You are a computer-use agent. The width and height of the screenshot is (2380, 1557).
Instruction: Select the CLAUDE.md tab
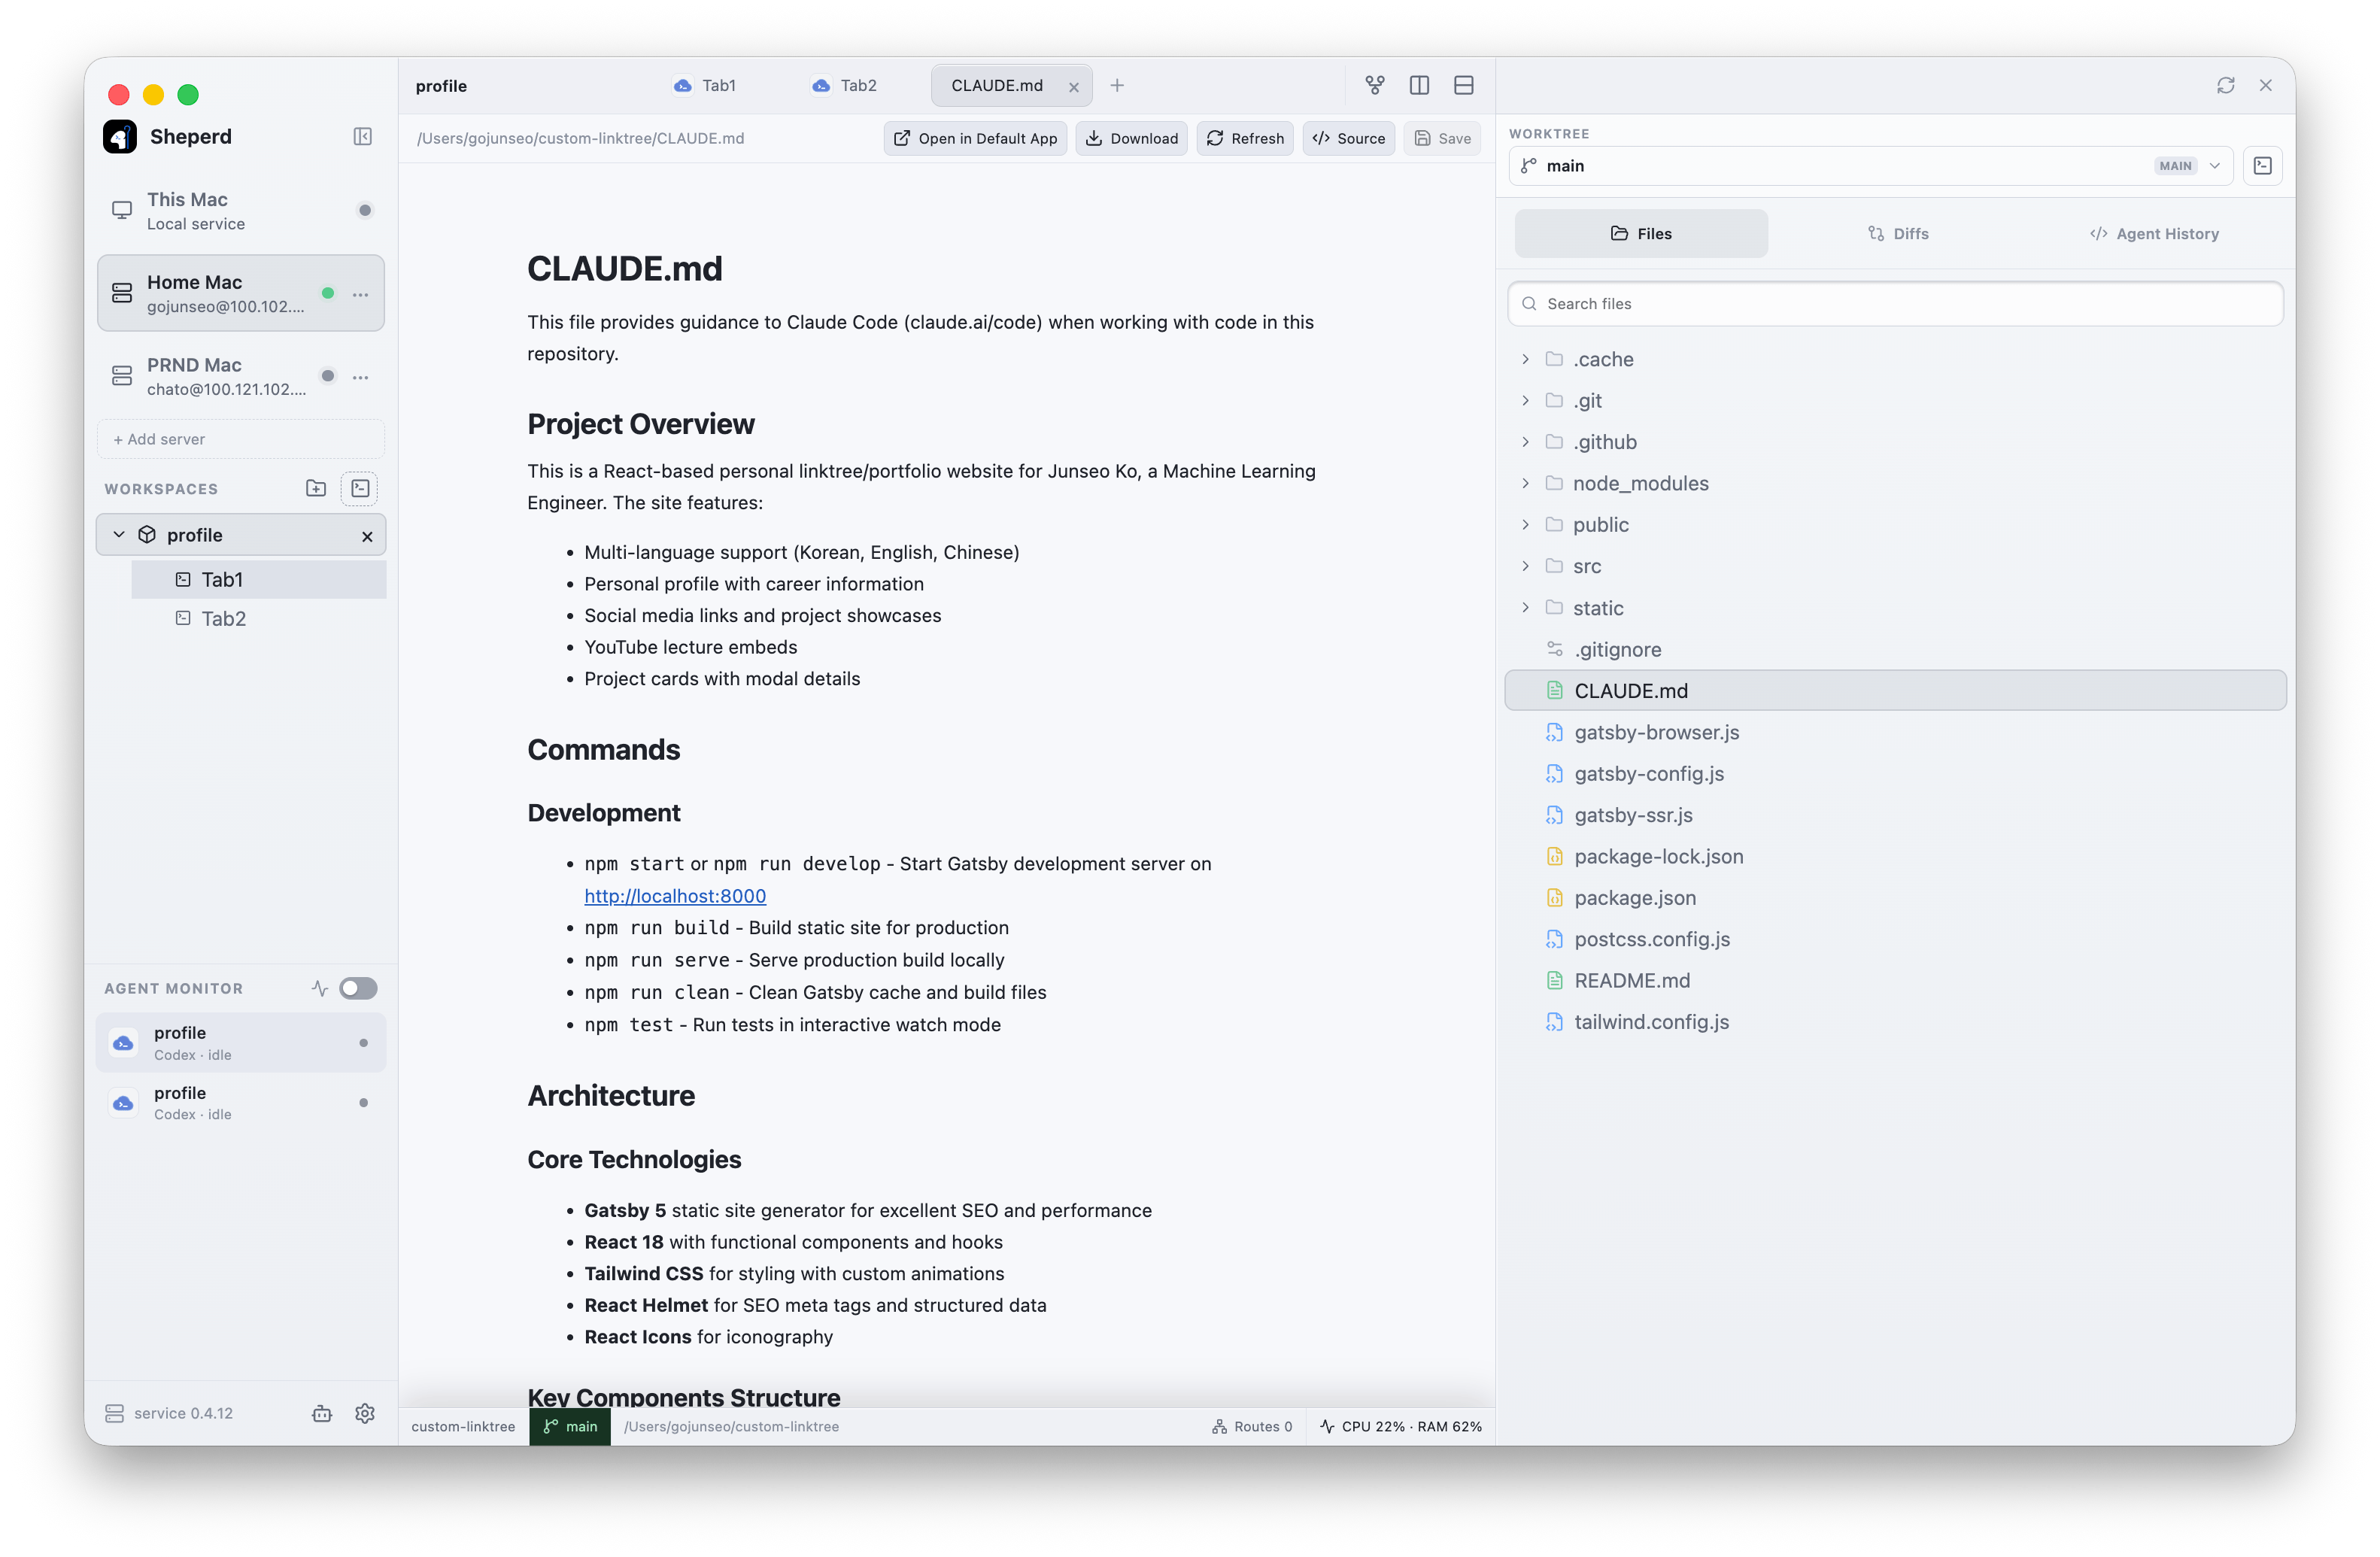point(1011,86)
